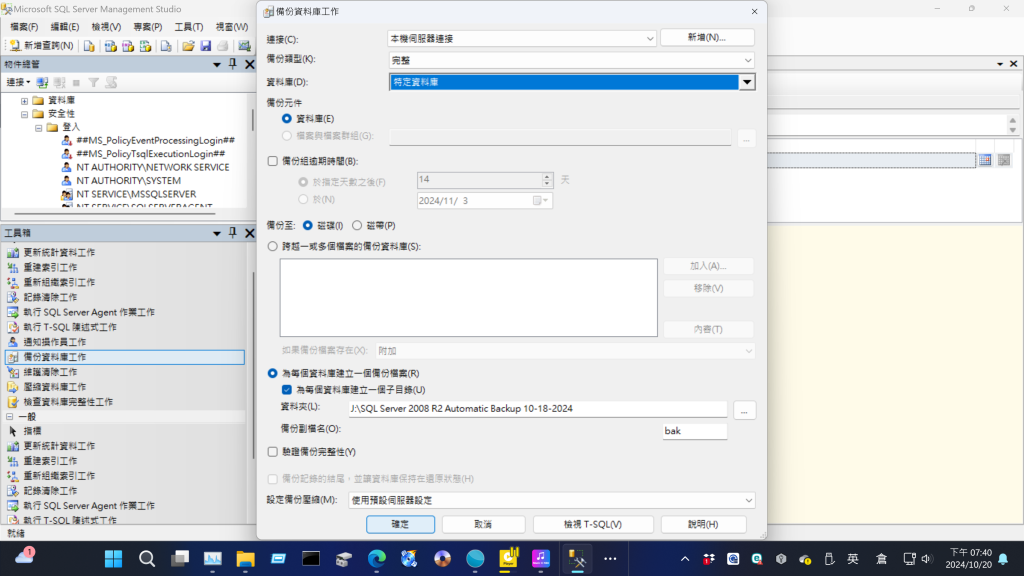Click the 檢視 T-SQL button

point(593,525)
